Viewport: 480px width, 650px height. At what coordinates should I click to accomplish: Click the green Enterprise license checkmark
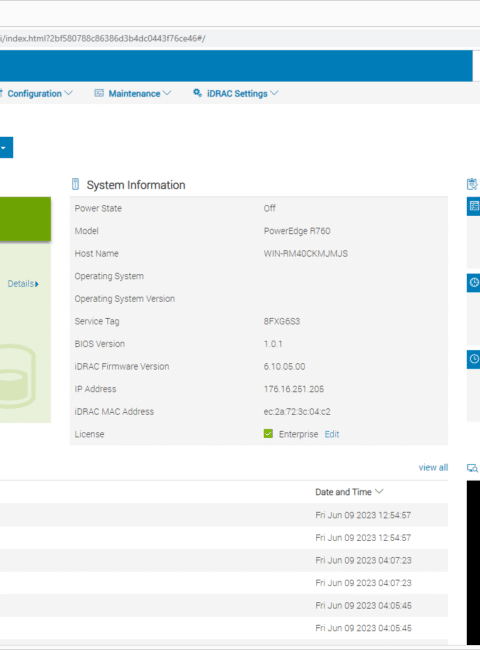(x=268, y=434)
